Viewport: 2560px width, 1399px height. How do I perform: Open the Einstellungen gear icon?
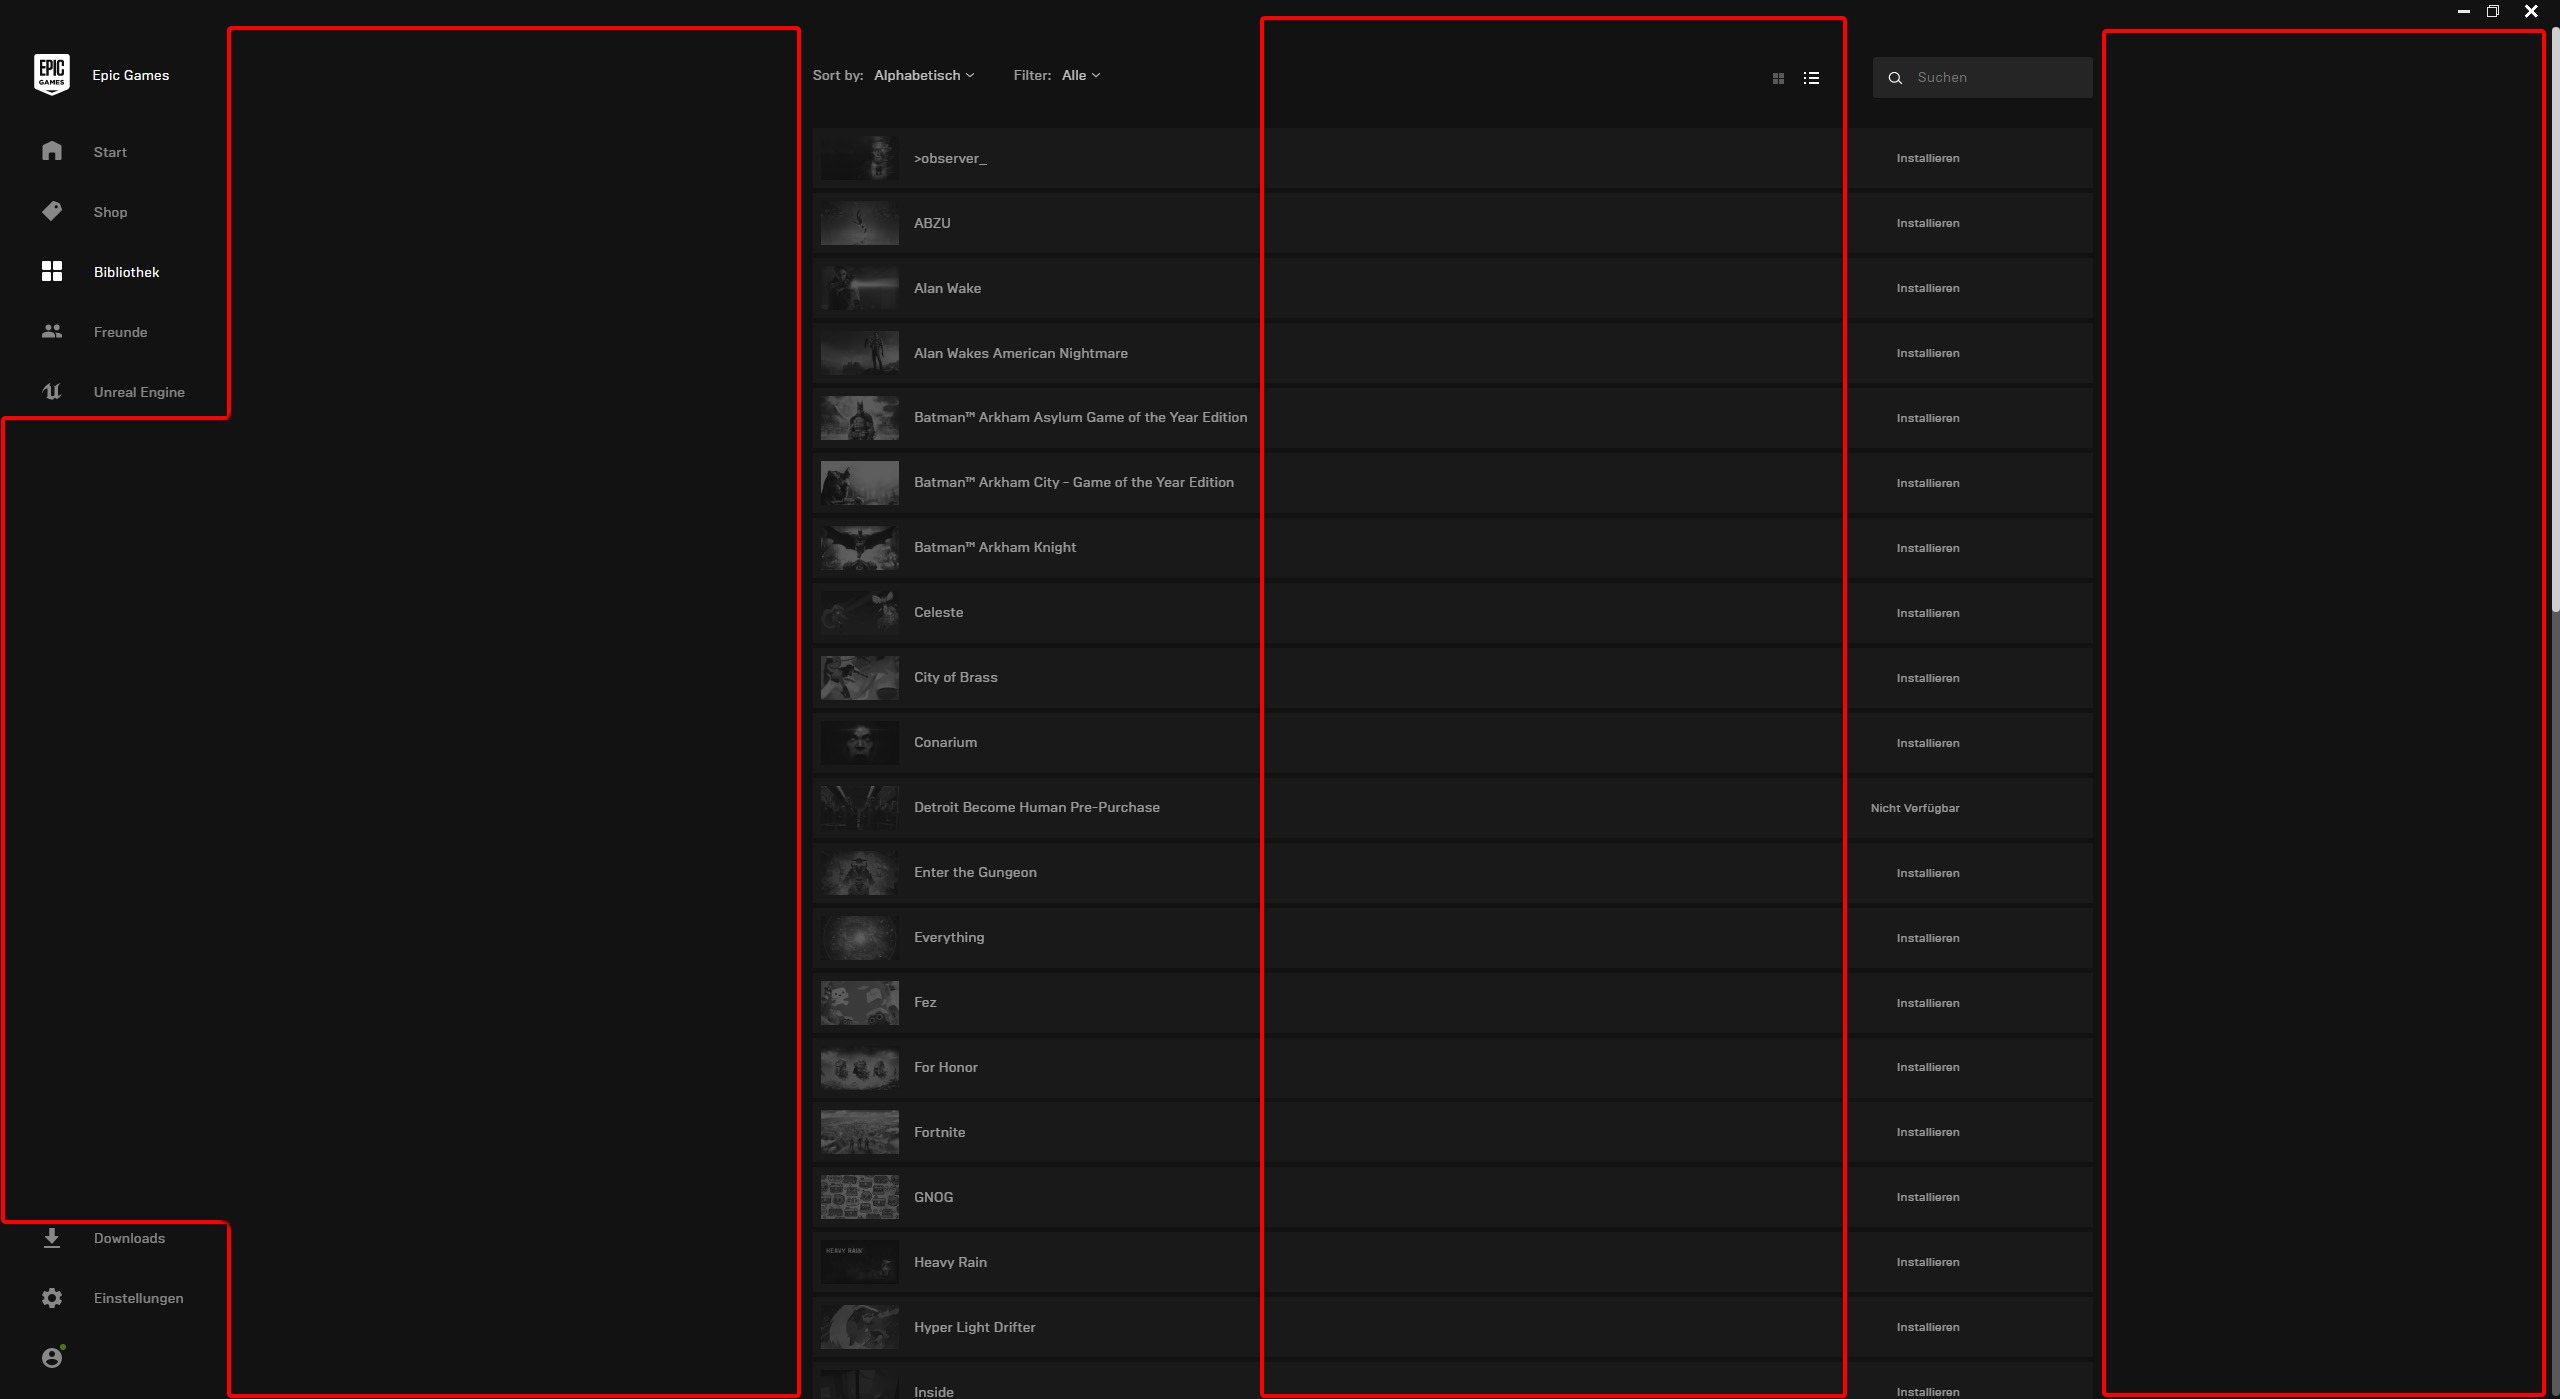(52, 1298)
